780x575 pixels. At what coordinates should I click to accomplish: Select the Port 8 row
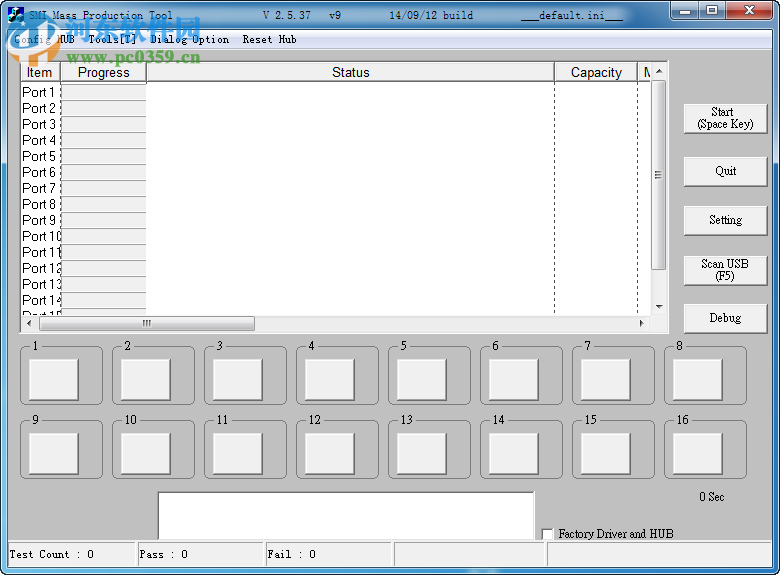click(x=336, y=204)
